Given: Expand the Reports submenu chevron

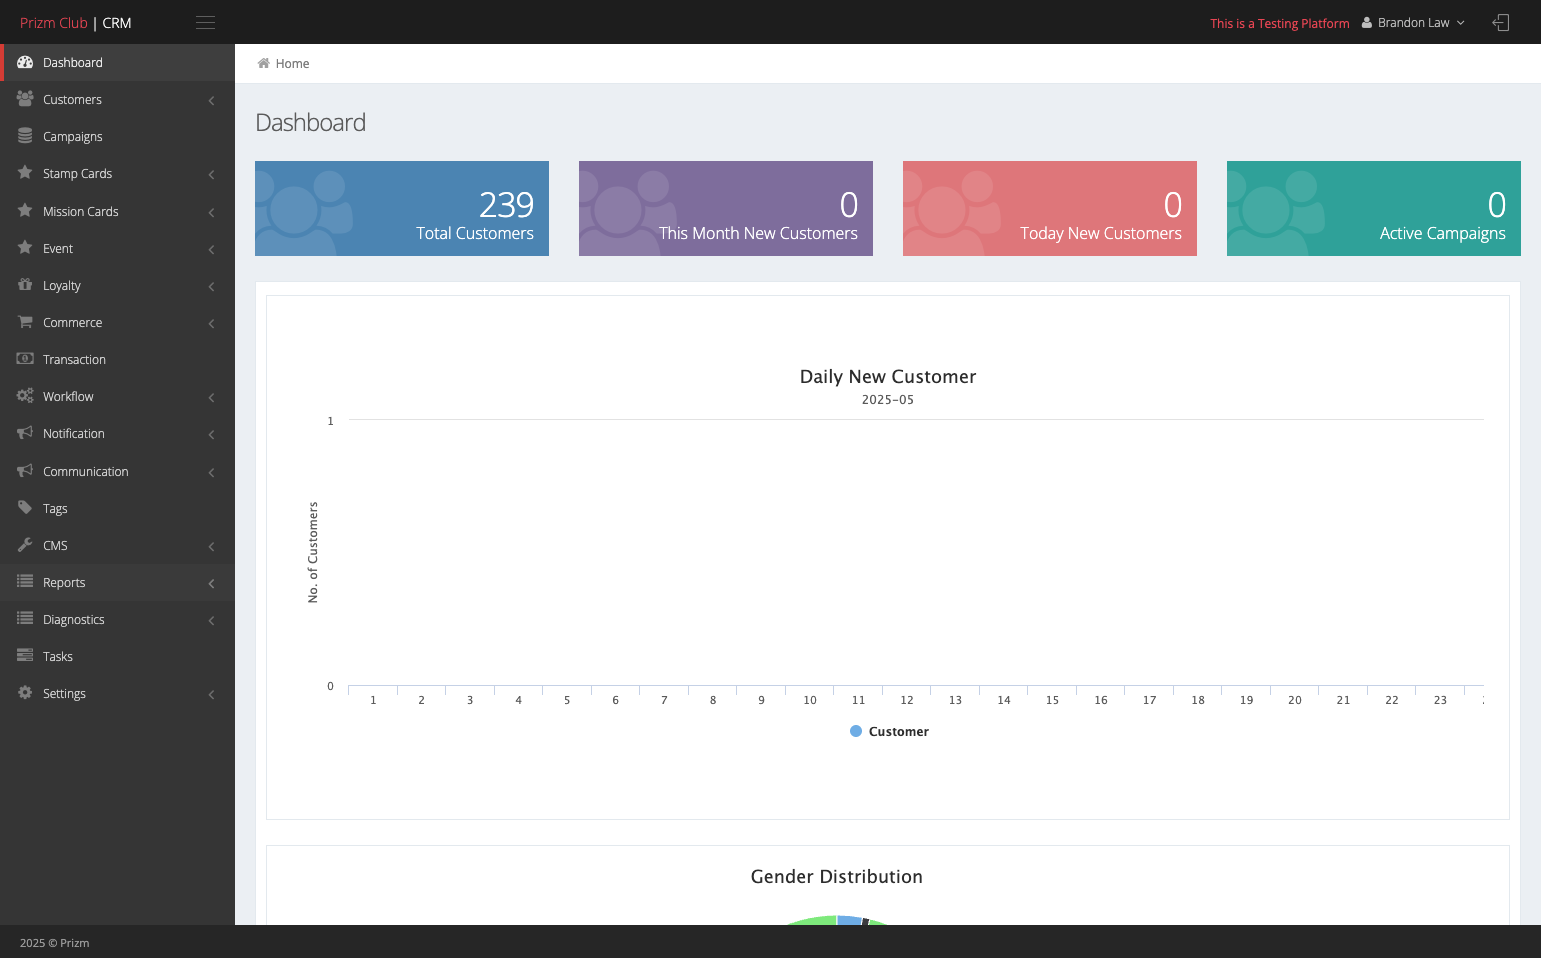Looking at the screenshot, I should tap(211, 583).
